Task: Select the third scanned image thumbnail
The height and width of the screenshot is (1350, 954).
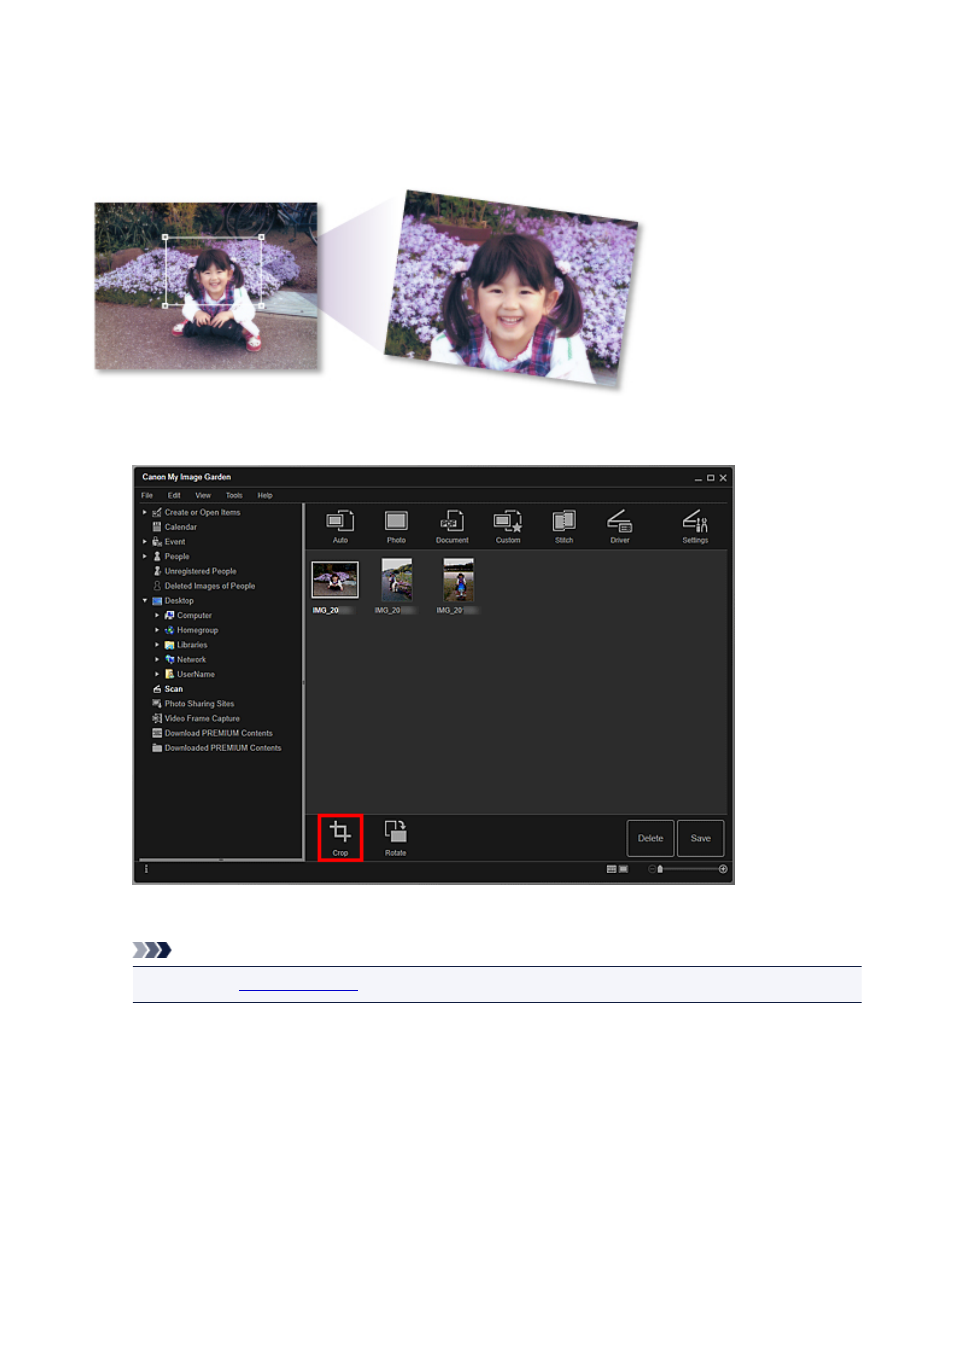Action: point(458,579)
